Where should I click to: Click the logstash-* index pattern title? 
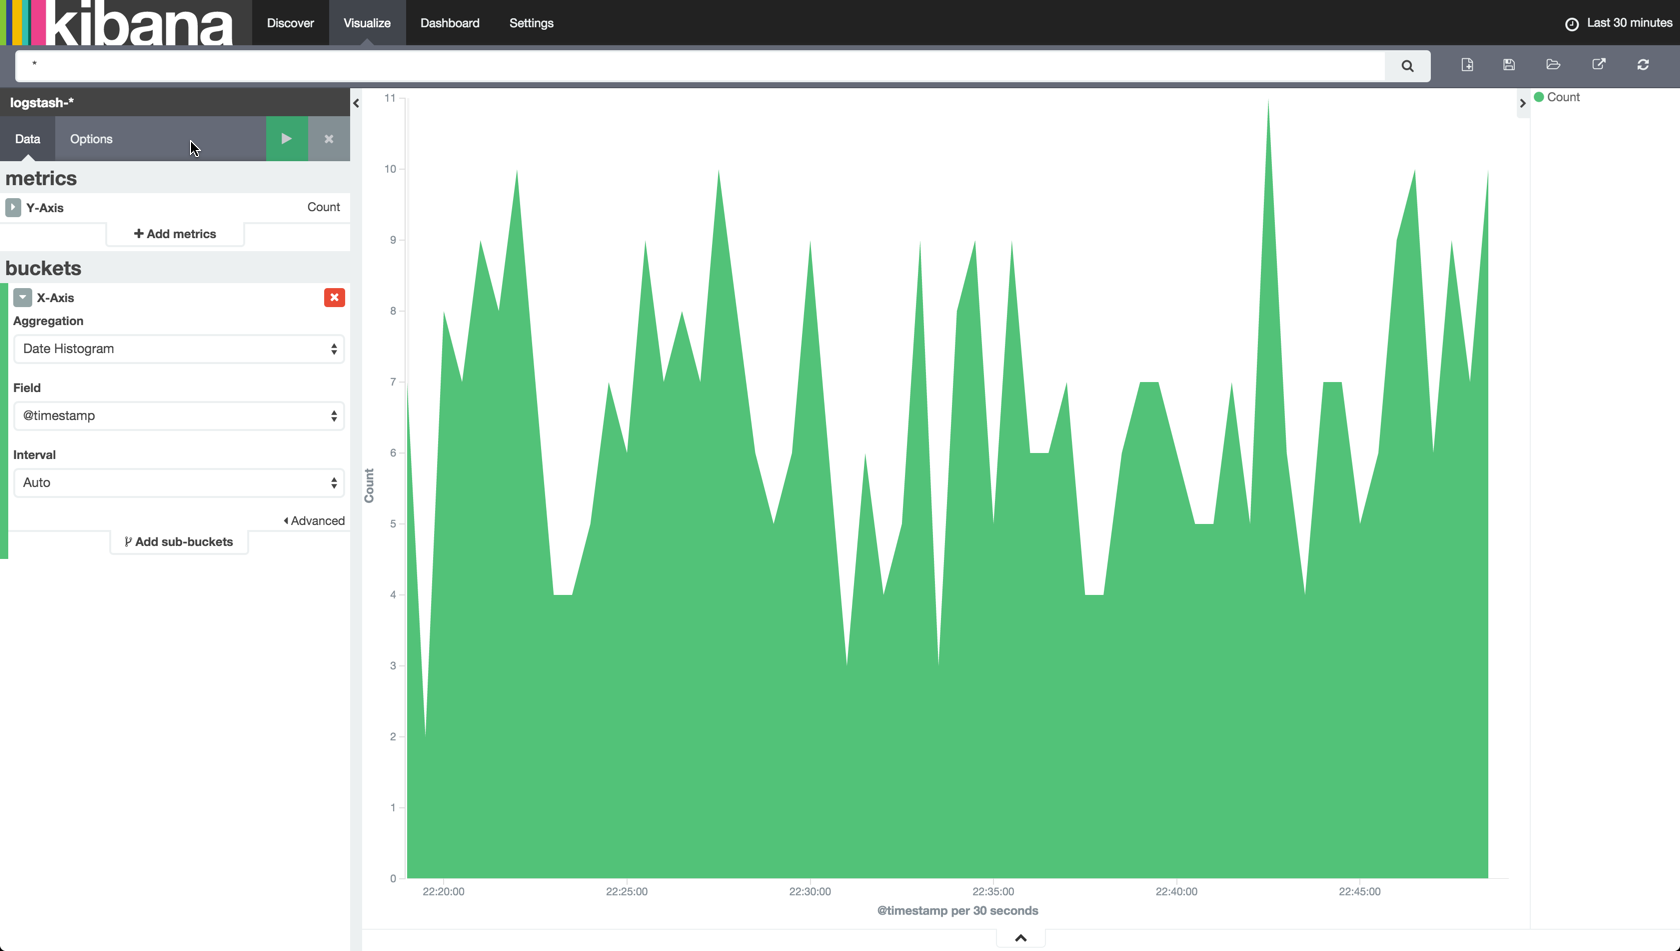coord(42,102)
